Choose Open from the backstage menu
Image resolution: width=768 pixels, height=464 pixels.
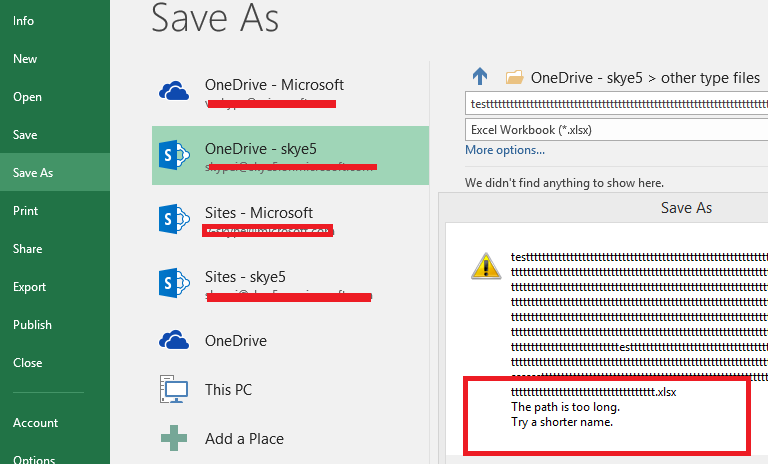pyautogui.click(x=27, y=97)
